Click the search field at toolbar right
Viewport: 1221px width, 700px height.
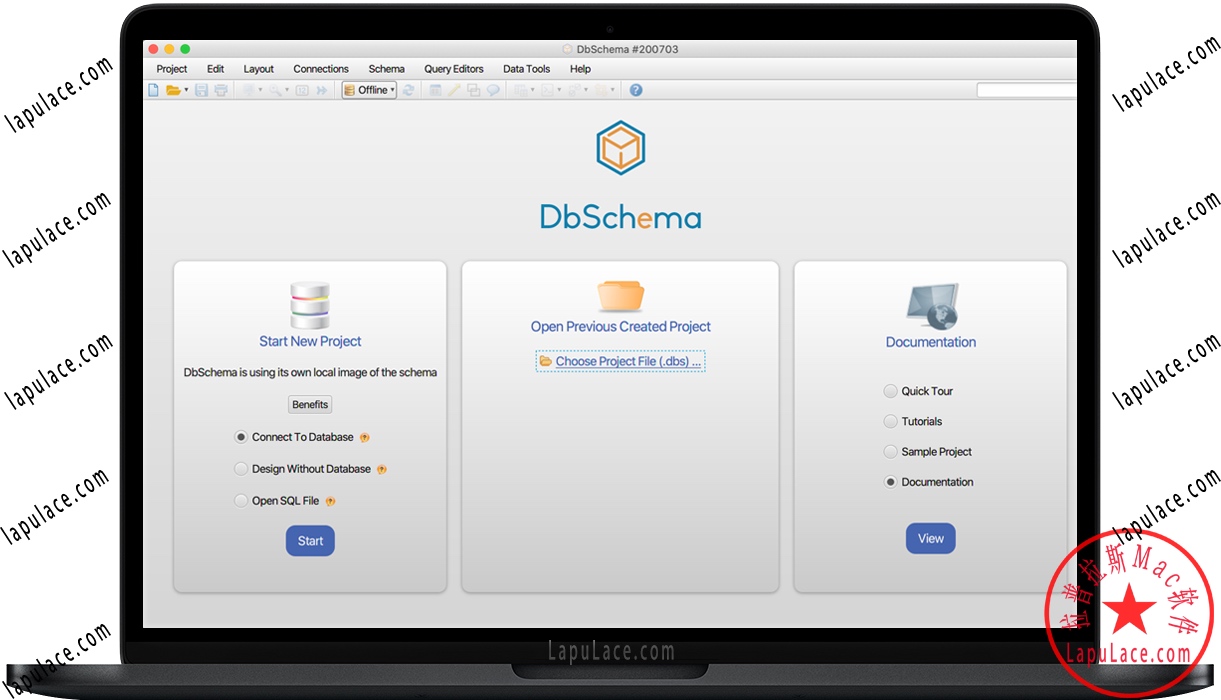[1027, 90]
